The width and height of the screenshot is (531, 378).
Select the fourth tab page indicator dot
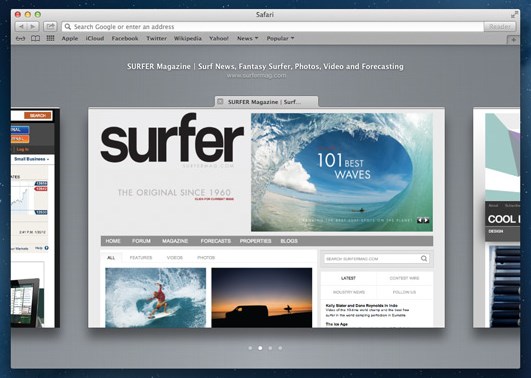click(280, 348)
